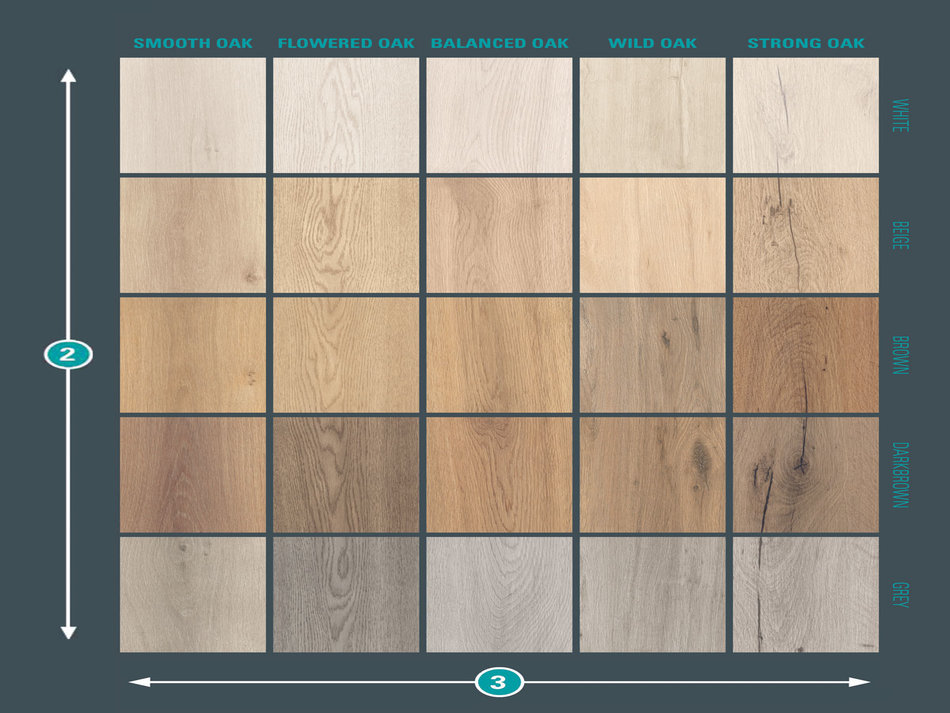Screen dimensions: 950x713
Task: Pick the Beige Flowered Oak swatch
Action: pyautogui.click(x=346, y=235)
